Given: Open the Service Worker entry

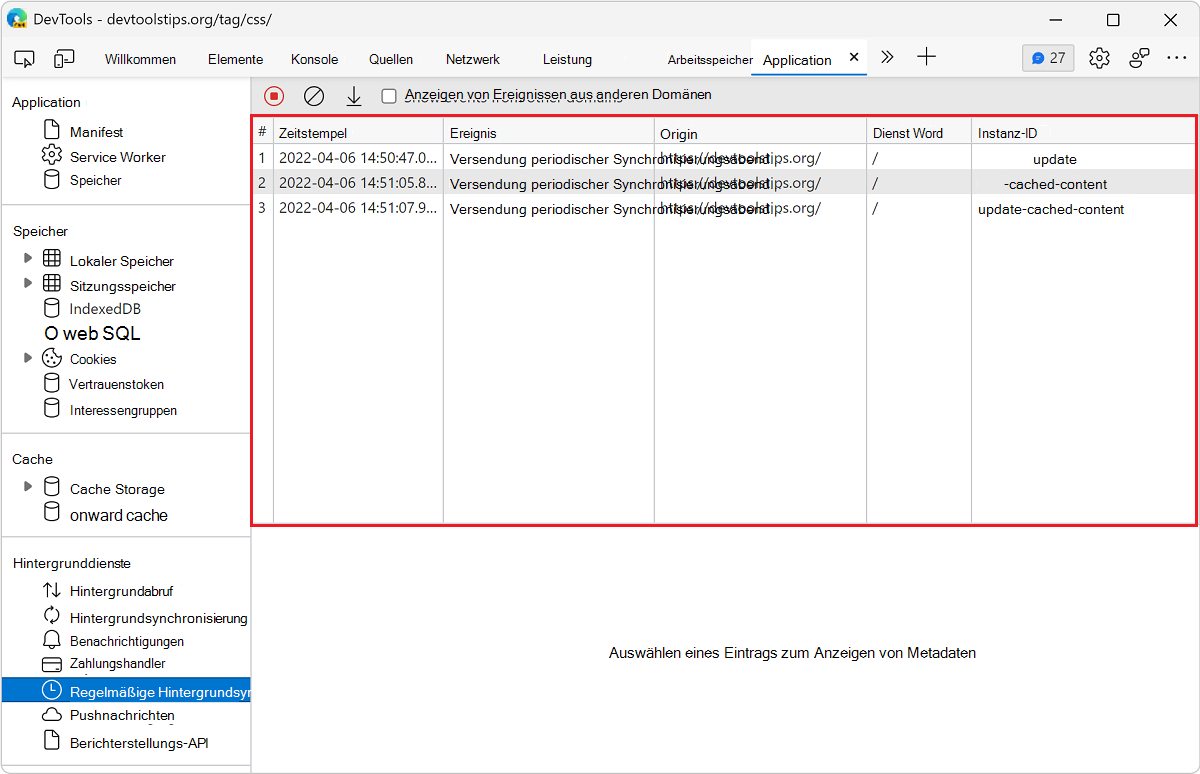Looking at the screenshot, I should 117,157.
